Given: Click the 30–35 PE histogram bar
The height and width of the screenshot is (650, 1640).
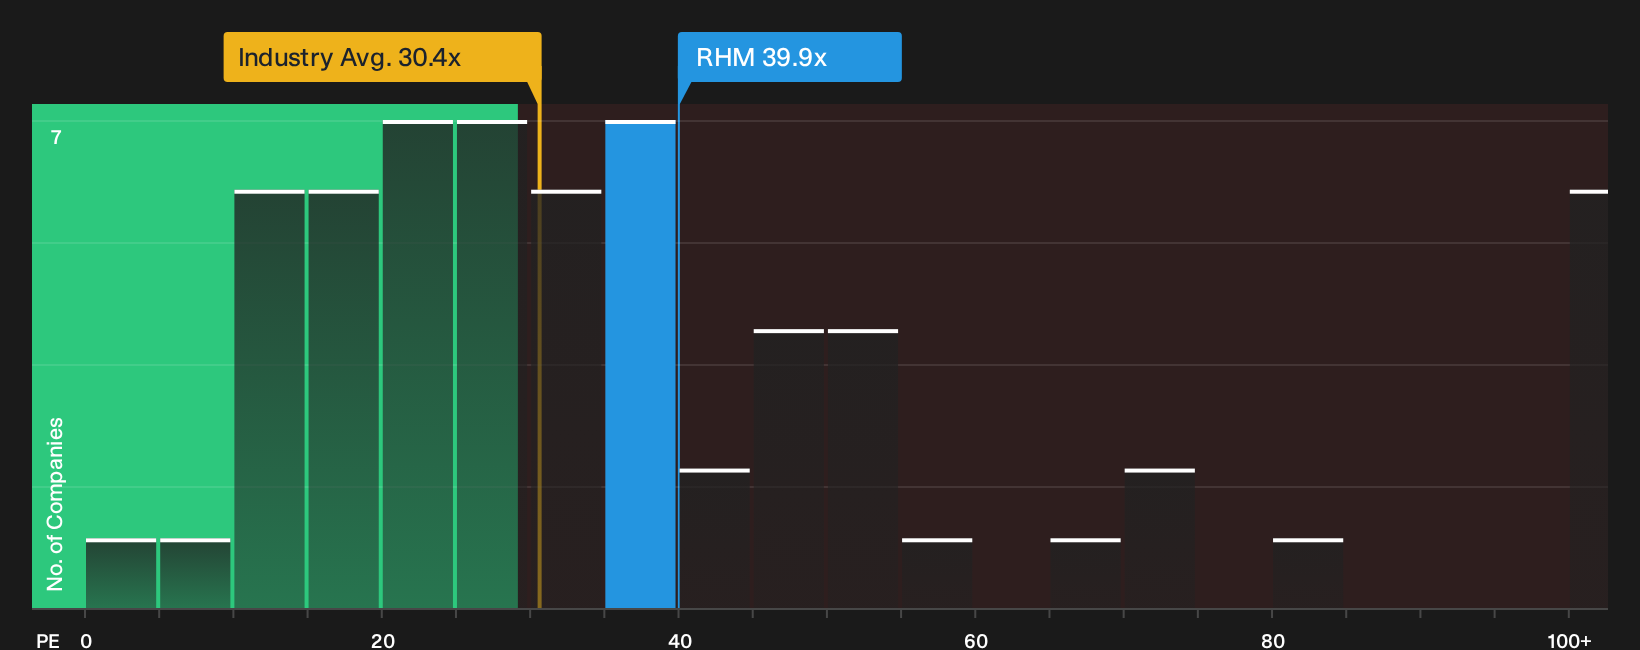Looking at the screenshot, I should coord(566,399).
